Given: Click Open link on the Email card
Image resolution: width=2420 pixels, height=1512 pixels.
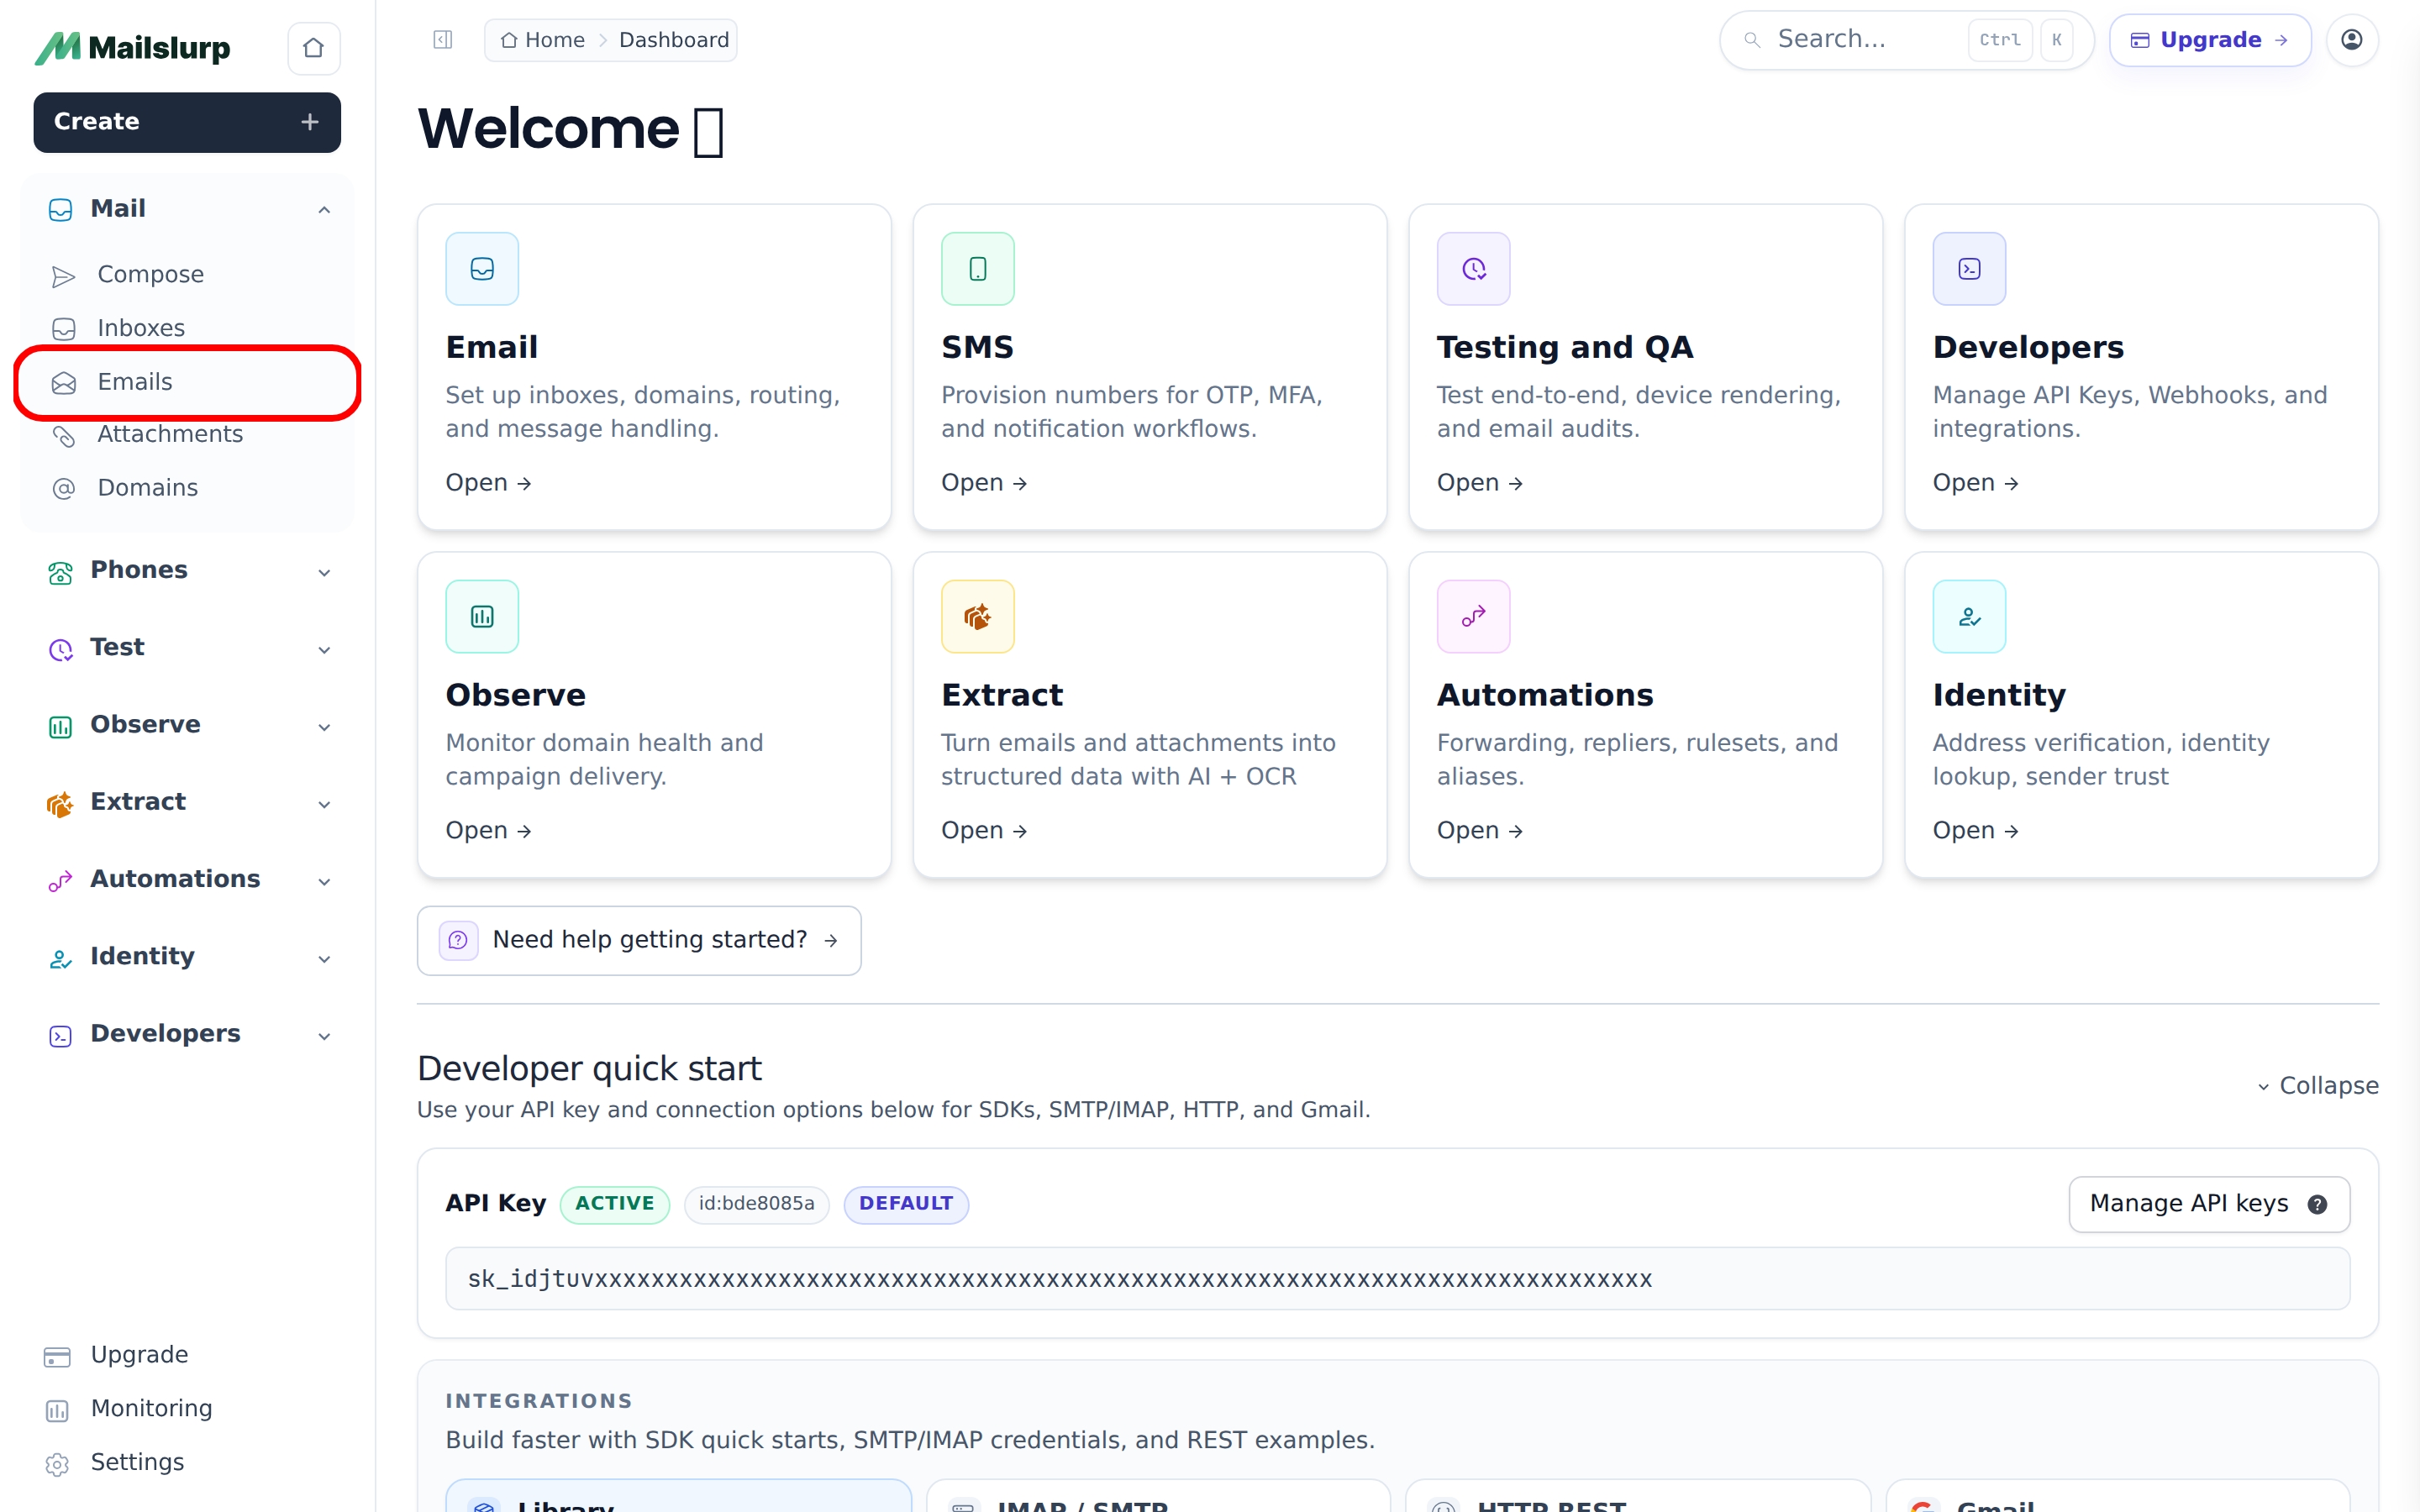Looking at the screenshot, I should click(x=488, y=483).
